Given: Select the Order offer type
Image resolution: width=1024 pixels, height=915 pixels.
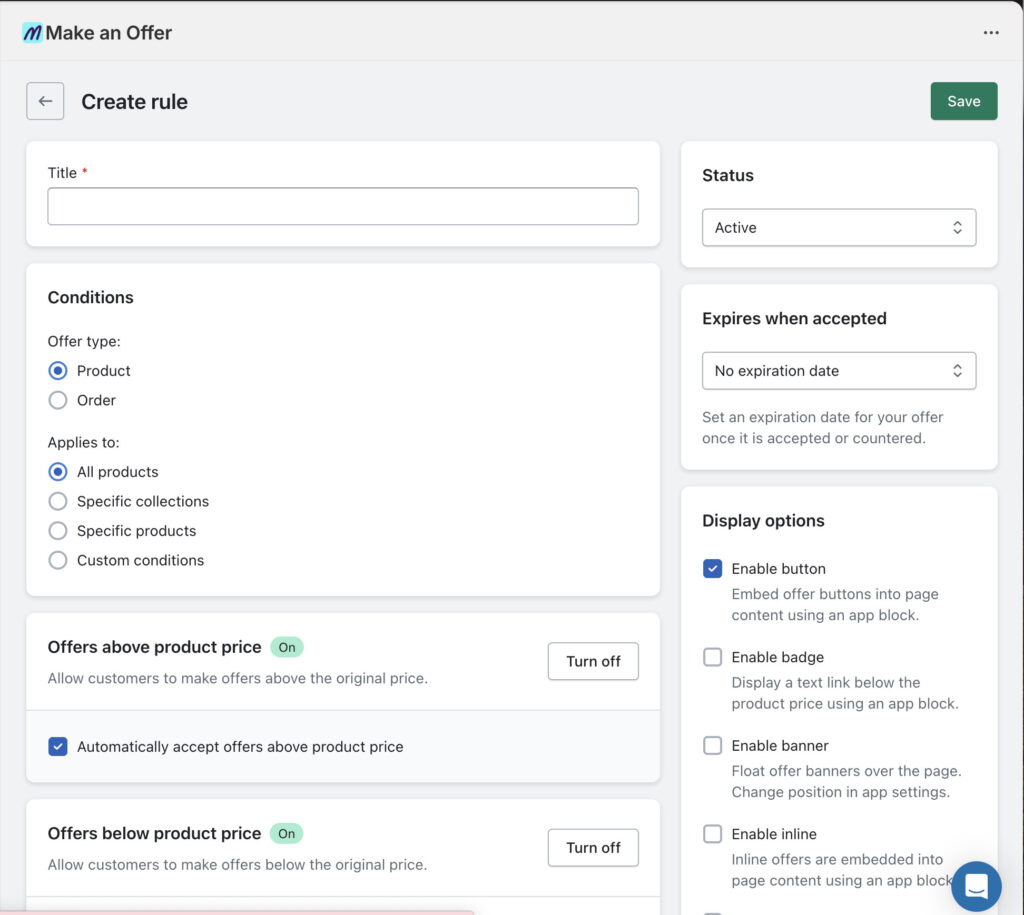Looking at the screenshot, I should click(x=58, y=400).
